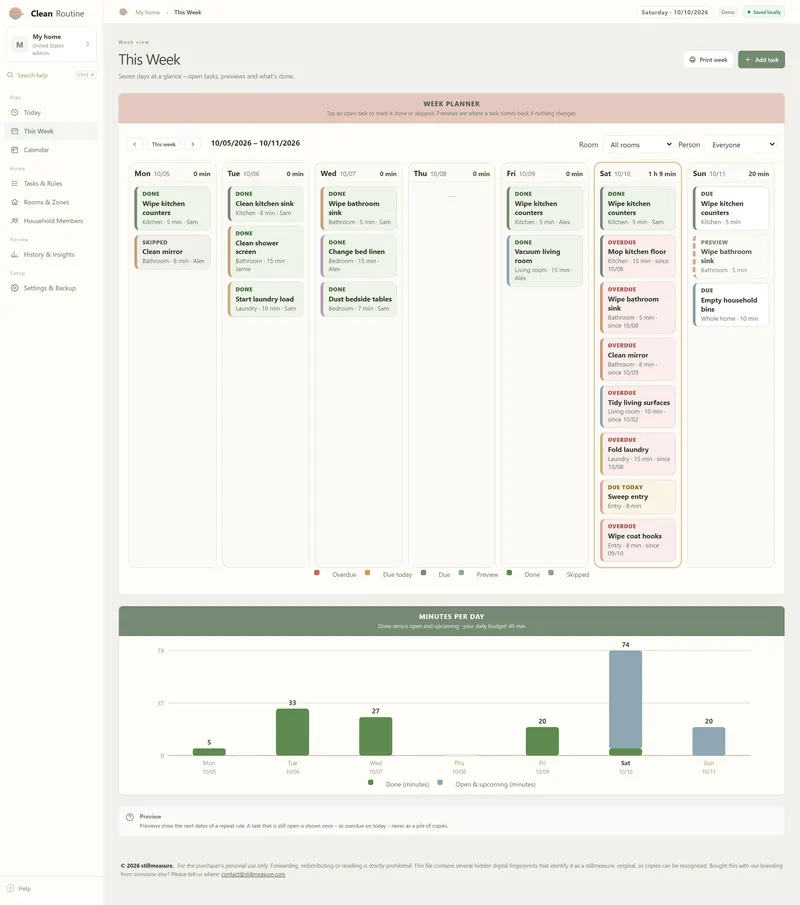Select This Week in the sidebar
This screenshot has width=800, height=905.
point(51,131)
